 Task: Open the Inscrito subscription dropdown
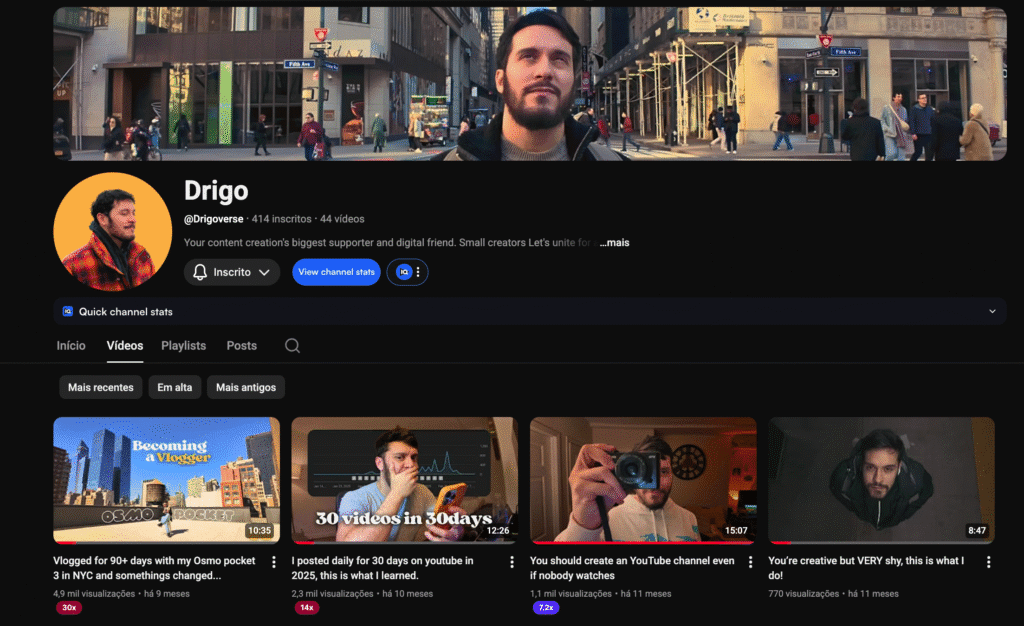pyautogui.click(x=232, y=272)
